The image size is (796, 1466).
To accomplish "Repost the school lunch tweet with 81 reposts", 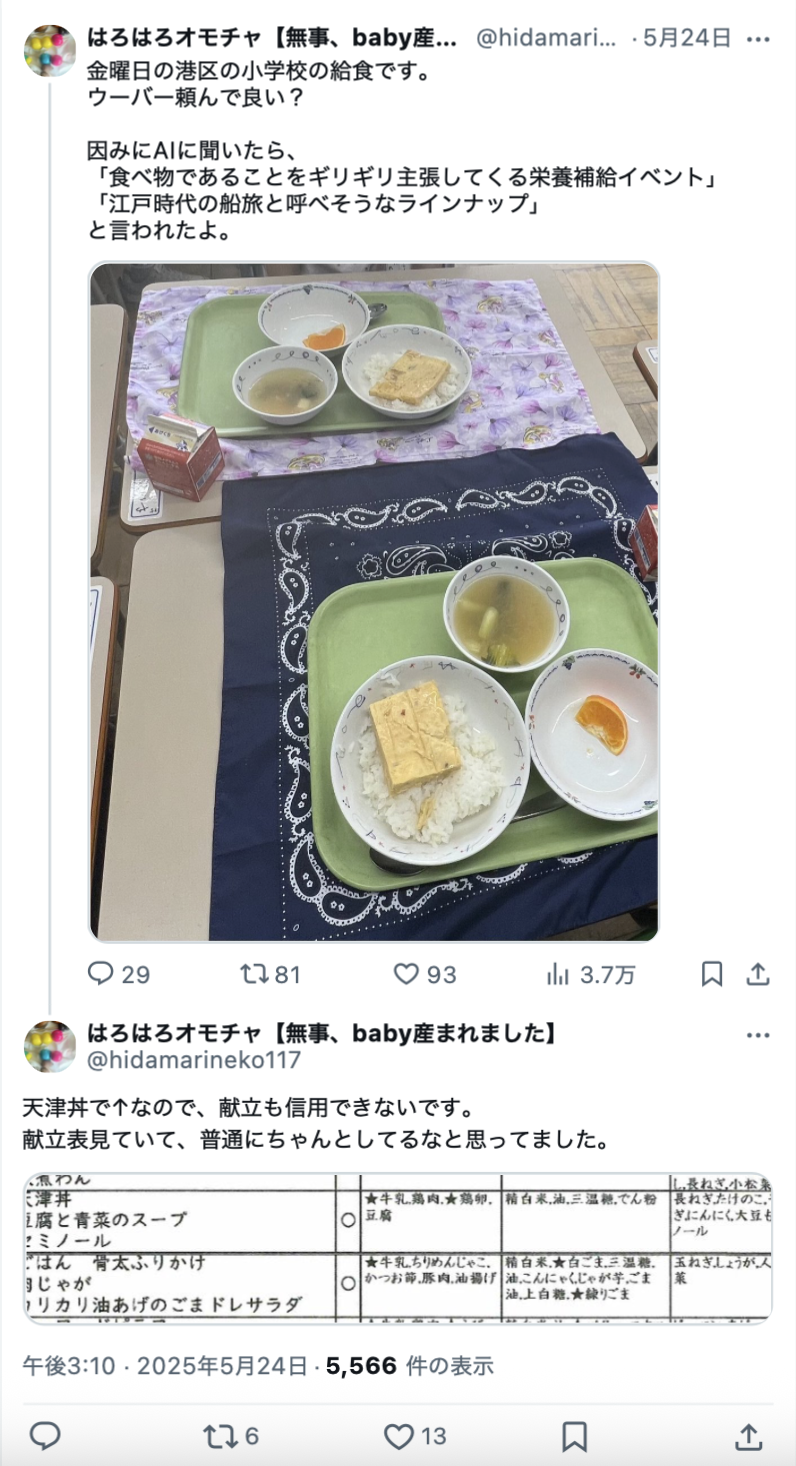I will coord(270,974).
